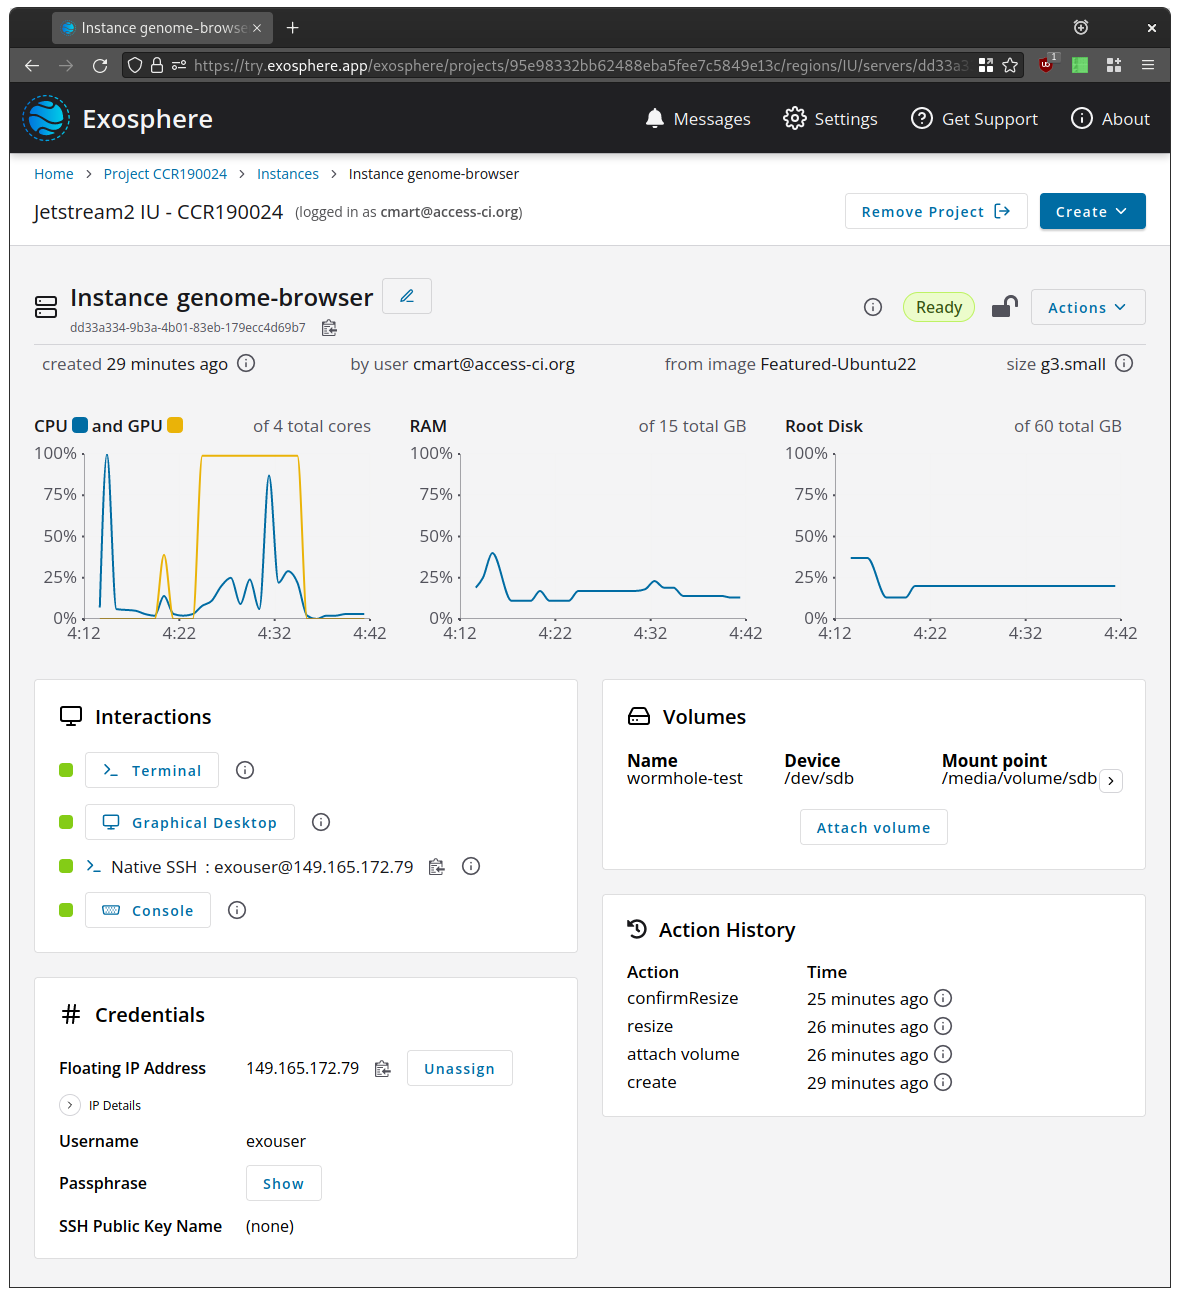Click the green status indicator beside Terminal
This screenshot has height=1297, width=1180.
(66, 770)
